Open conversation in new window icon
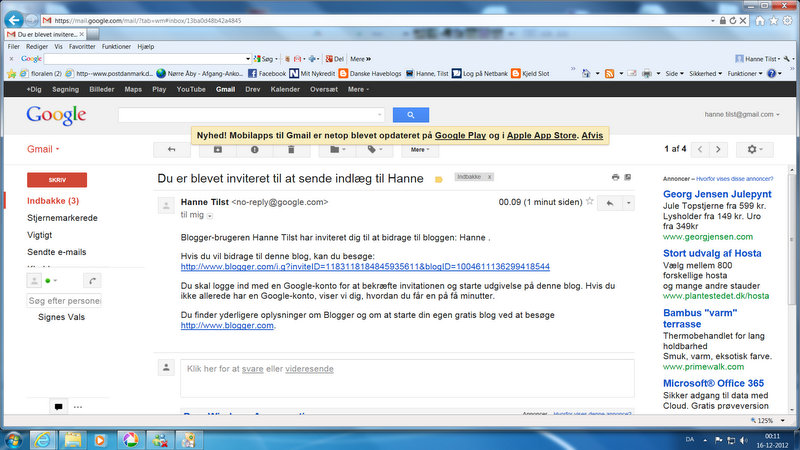800x450 pixels. [x=628, y=177]
